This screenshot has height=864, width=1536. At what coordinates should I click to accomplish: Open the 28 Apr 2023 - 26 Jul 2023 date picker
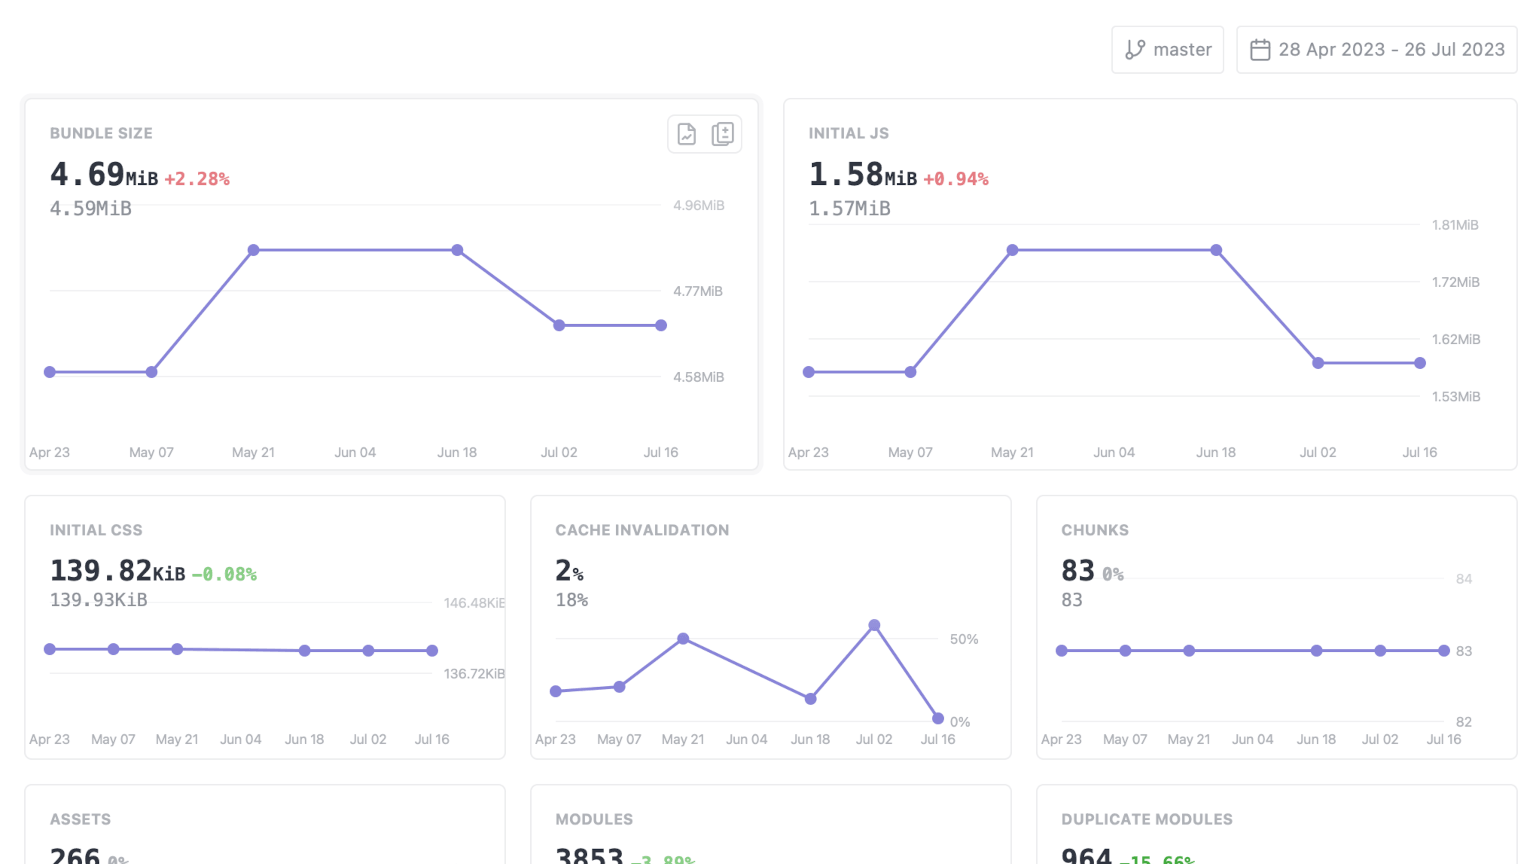click(1377, 49)
